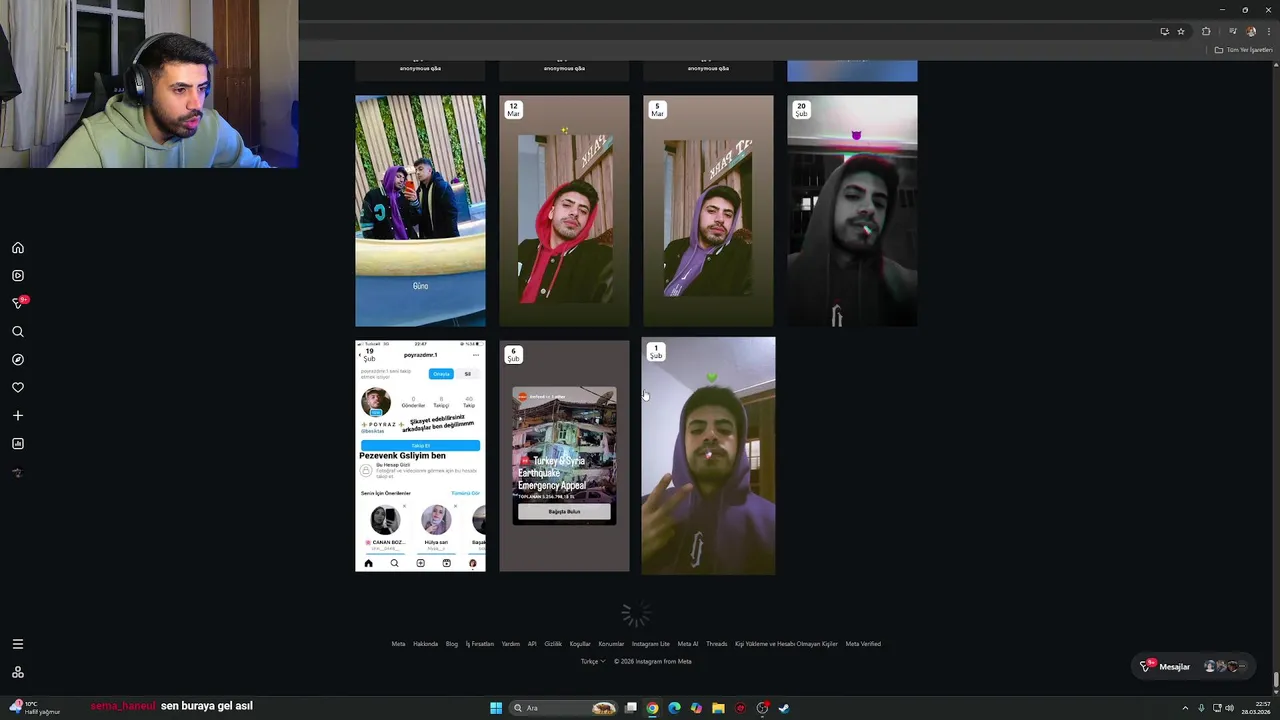Click the Hakkında footer link
Image resolution: width=1280 pixels, height=720 pixels.
(x=426, y=644)
